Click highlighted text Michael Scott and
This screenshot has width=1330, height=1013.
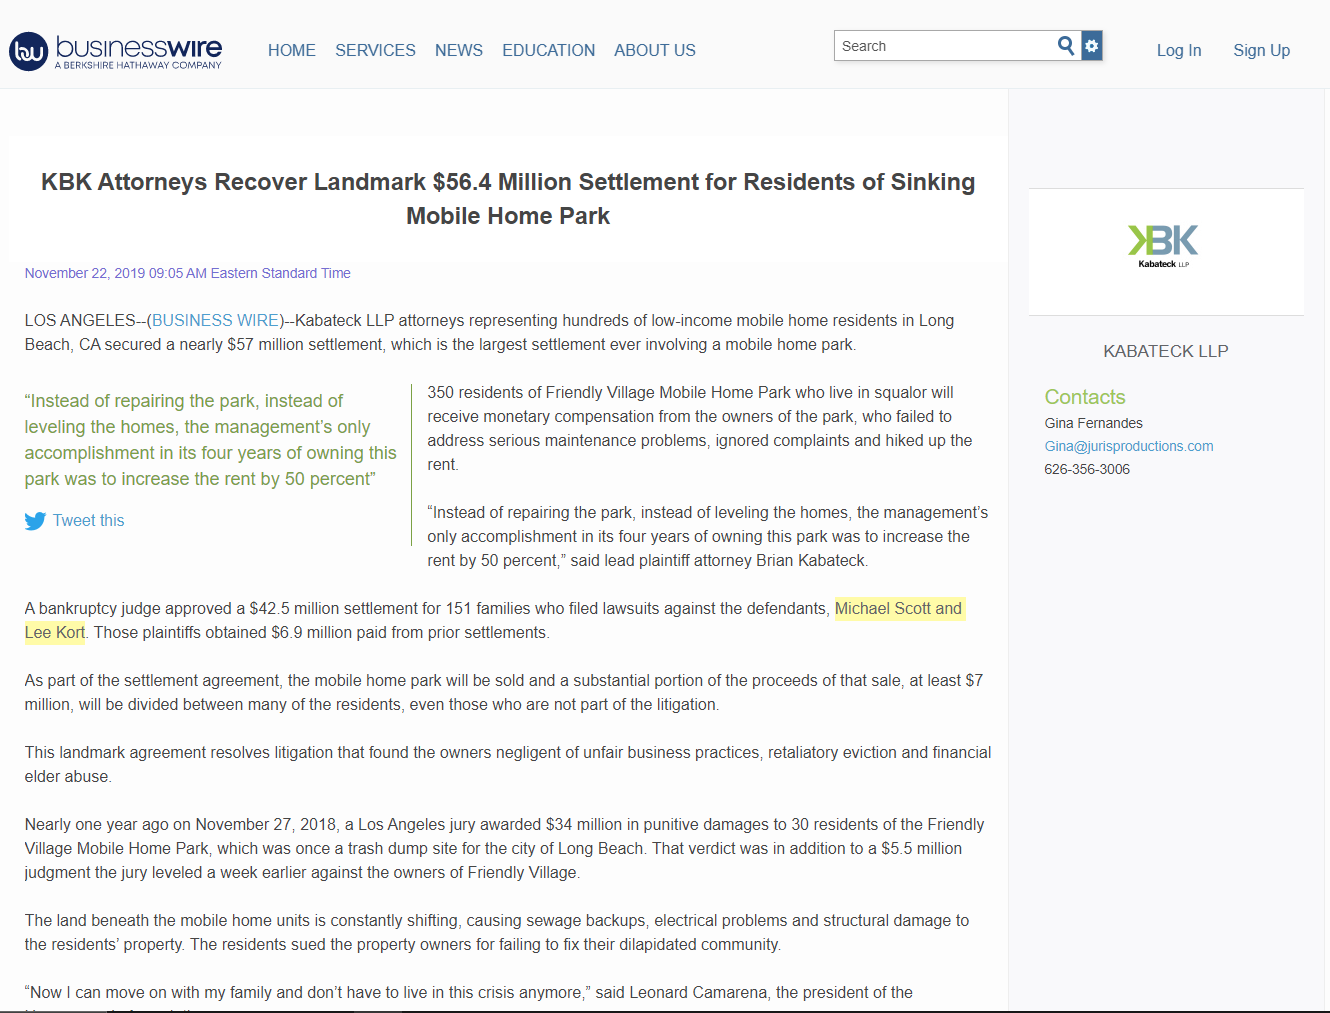pyautogui.click(x=898, y=608)
